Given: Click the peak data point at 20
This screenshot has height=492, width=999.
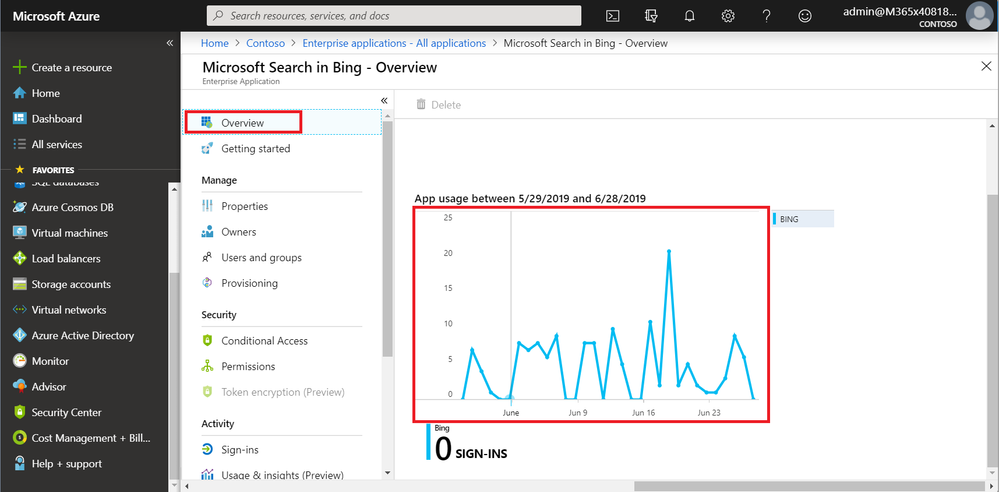Looking at the screenshot, I should tap(669, 252).
